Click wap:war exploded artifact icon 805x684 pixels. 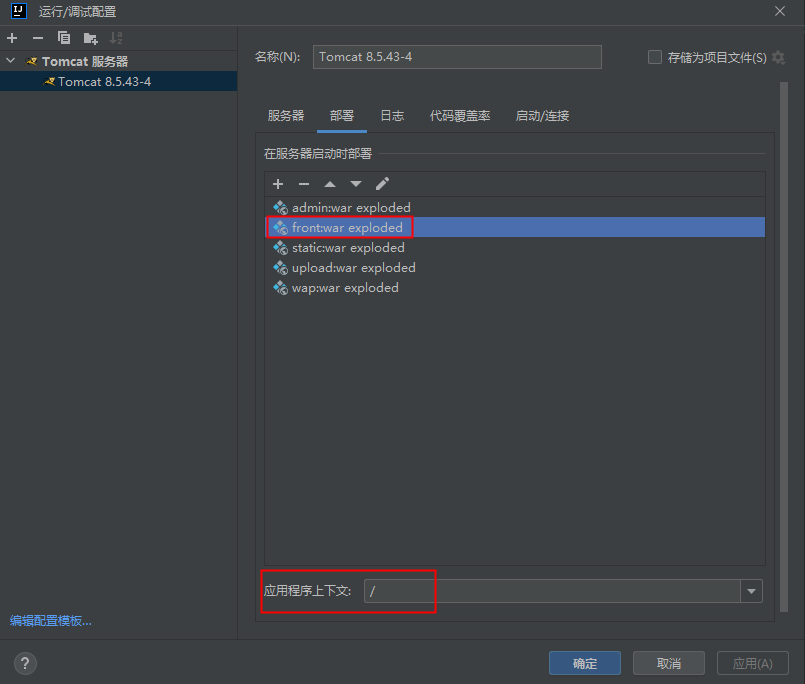(280, 288)
